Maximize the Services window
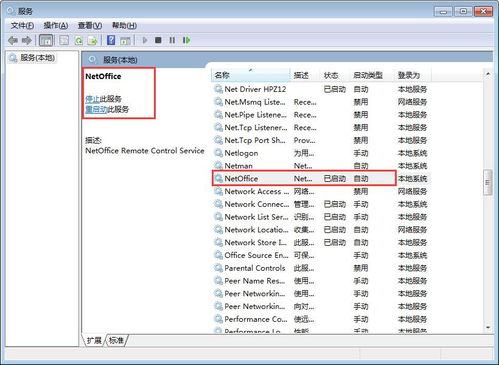This screenshot has width=499, height=365. 463,12
